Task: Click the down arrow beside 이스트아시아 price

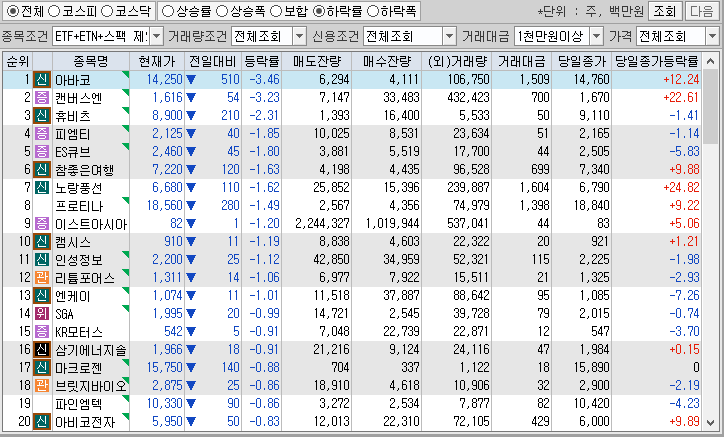Action: [191, 224]
